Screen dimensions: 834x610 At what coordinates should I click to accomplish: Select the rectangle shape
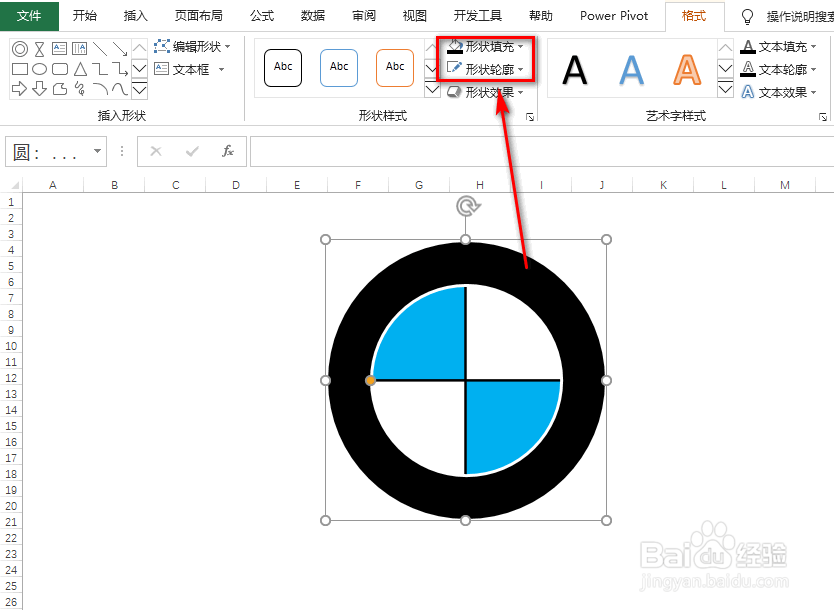point(20,69)
